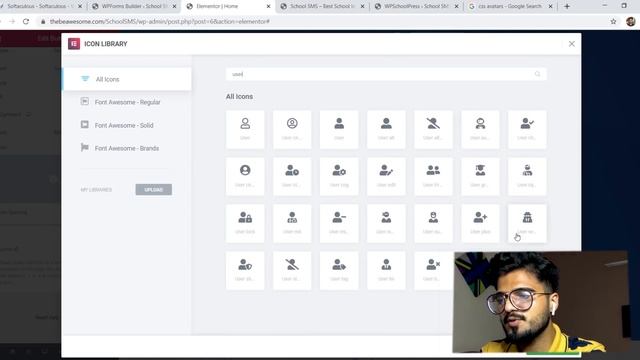Pick the User injured icon
This screenshot has height=360, width=640.
click(527, 176)
